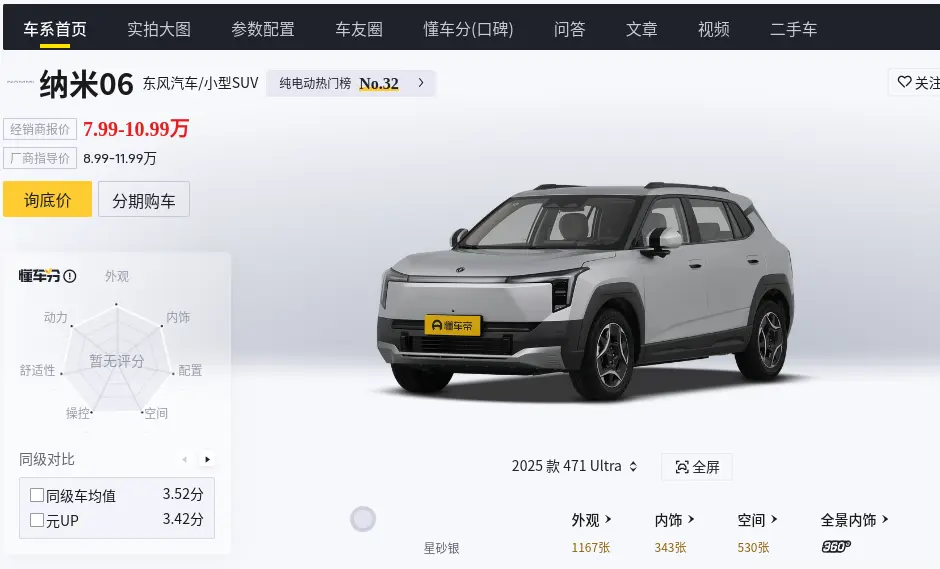
Task: Open the 2025款 471 Ultra model dropdown
Action: pyautogui.click(x=574, y=466)
